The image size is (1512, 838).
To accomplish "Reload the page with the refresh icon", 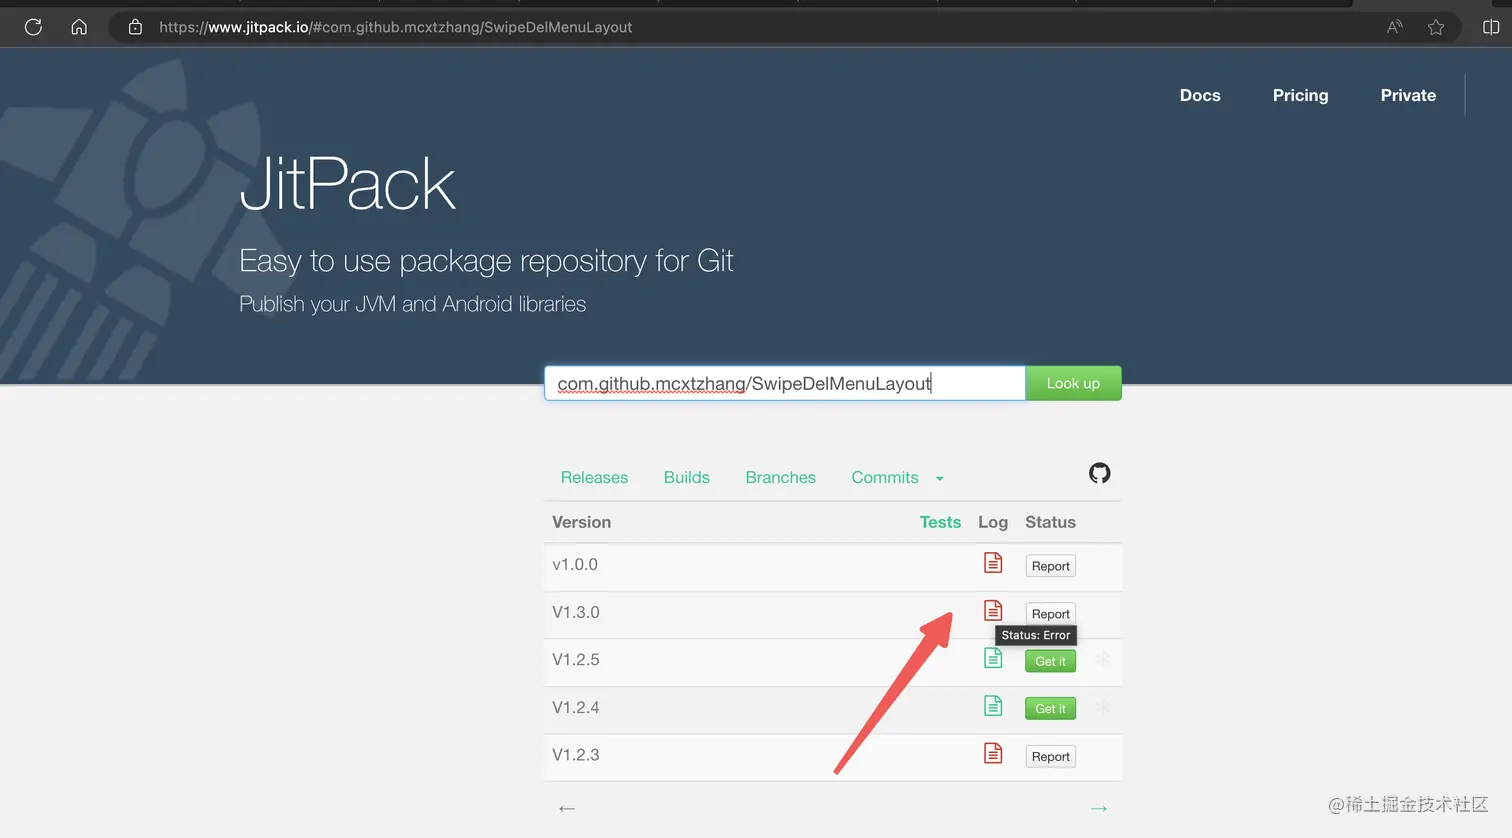I will (33, 27).
